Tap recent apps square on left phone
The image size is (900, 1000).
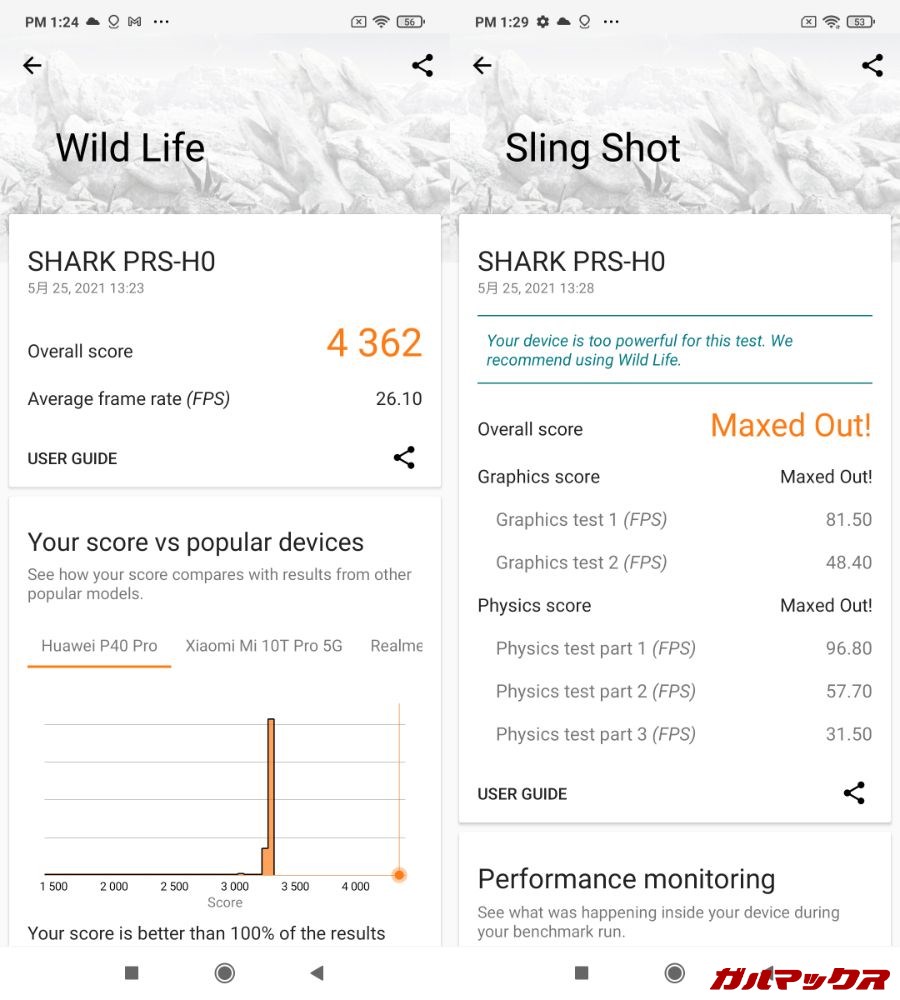point(131,972)
